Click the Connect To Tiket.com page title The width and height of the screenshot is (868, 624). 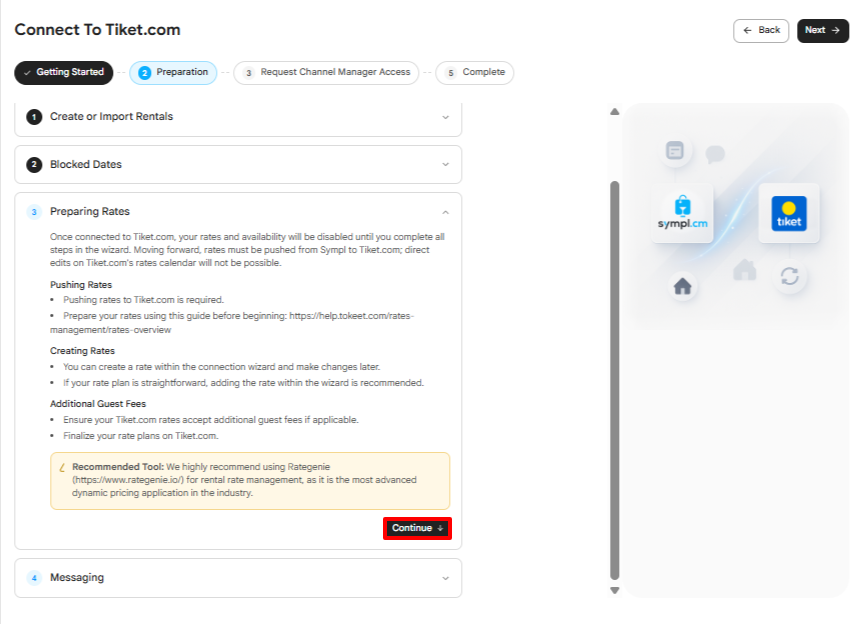tap(97, 30)
